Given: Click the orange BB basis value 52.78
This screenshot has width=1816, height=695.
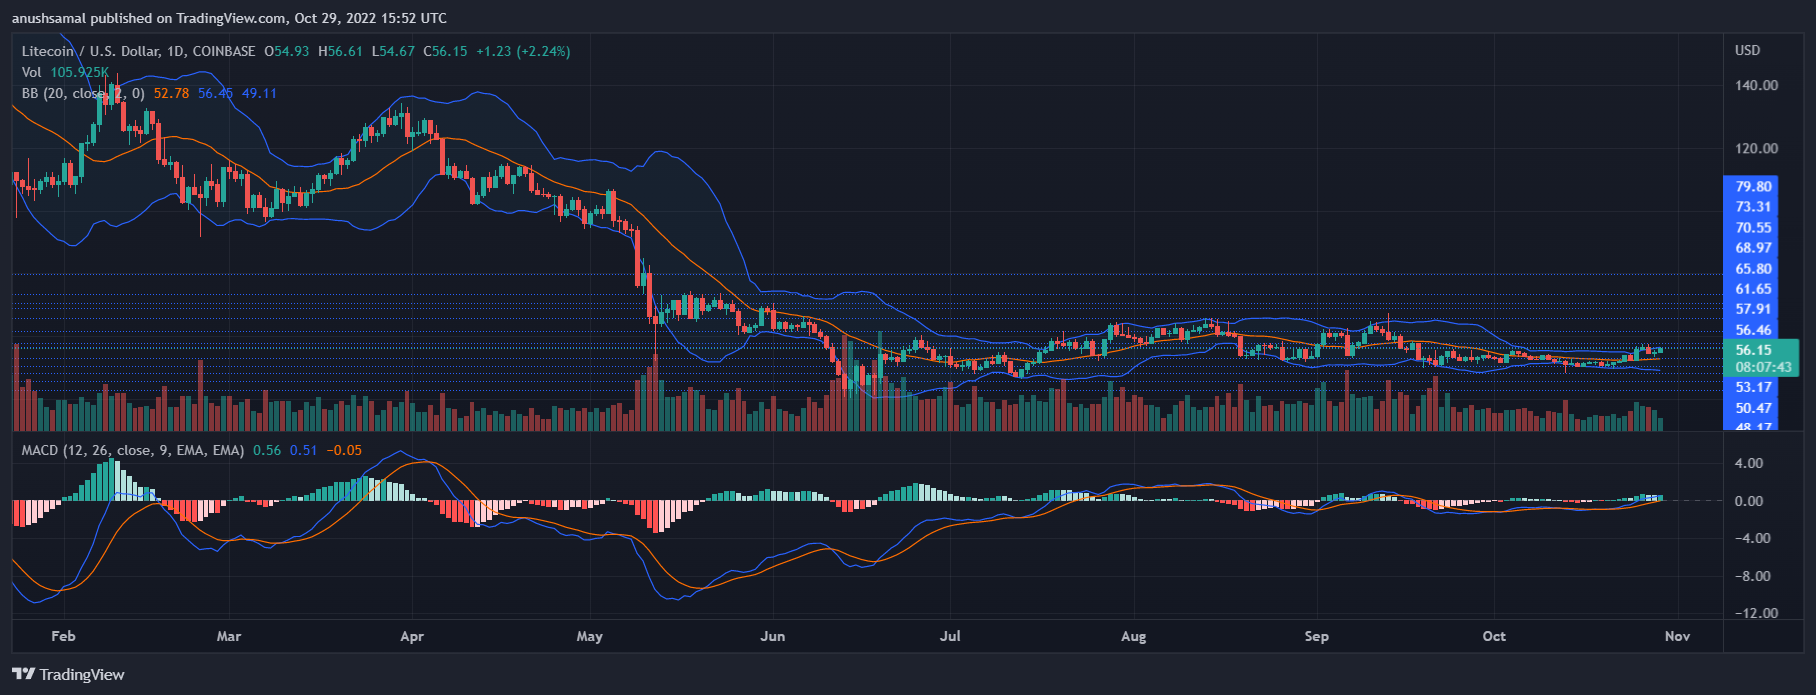Looking at the screenshot, I should [171, 93].
